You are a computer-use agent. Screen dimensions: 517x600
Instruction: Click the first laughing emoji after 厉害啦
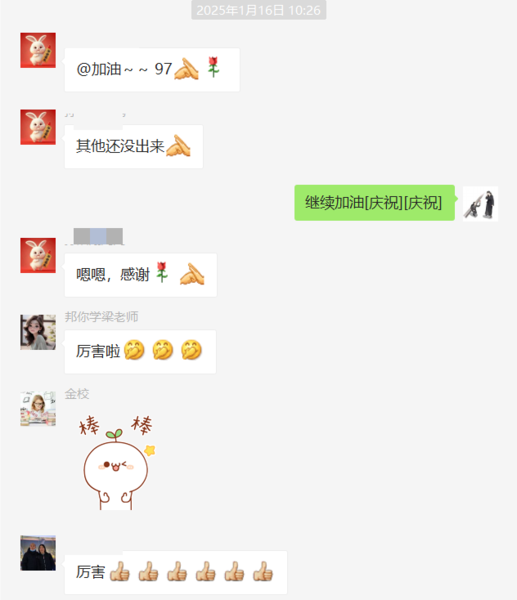pyautogui.click(x=134, y=350)
